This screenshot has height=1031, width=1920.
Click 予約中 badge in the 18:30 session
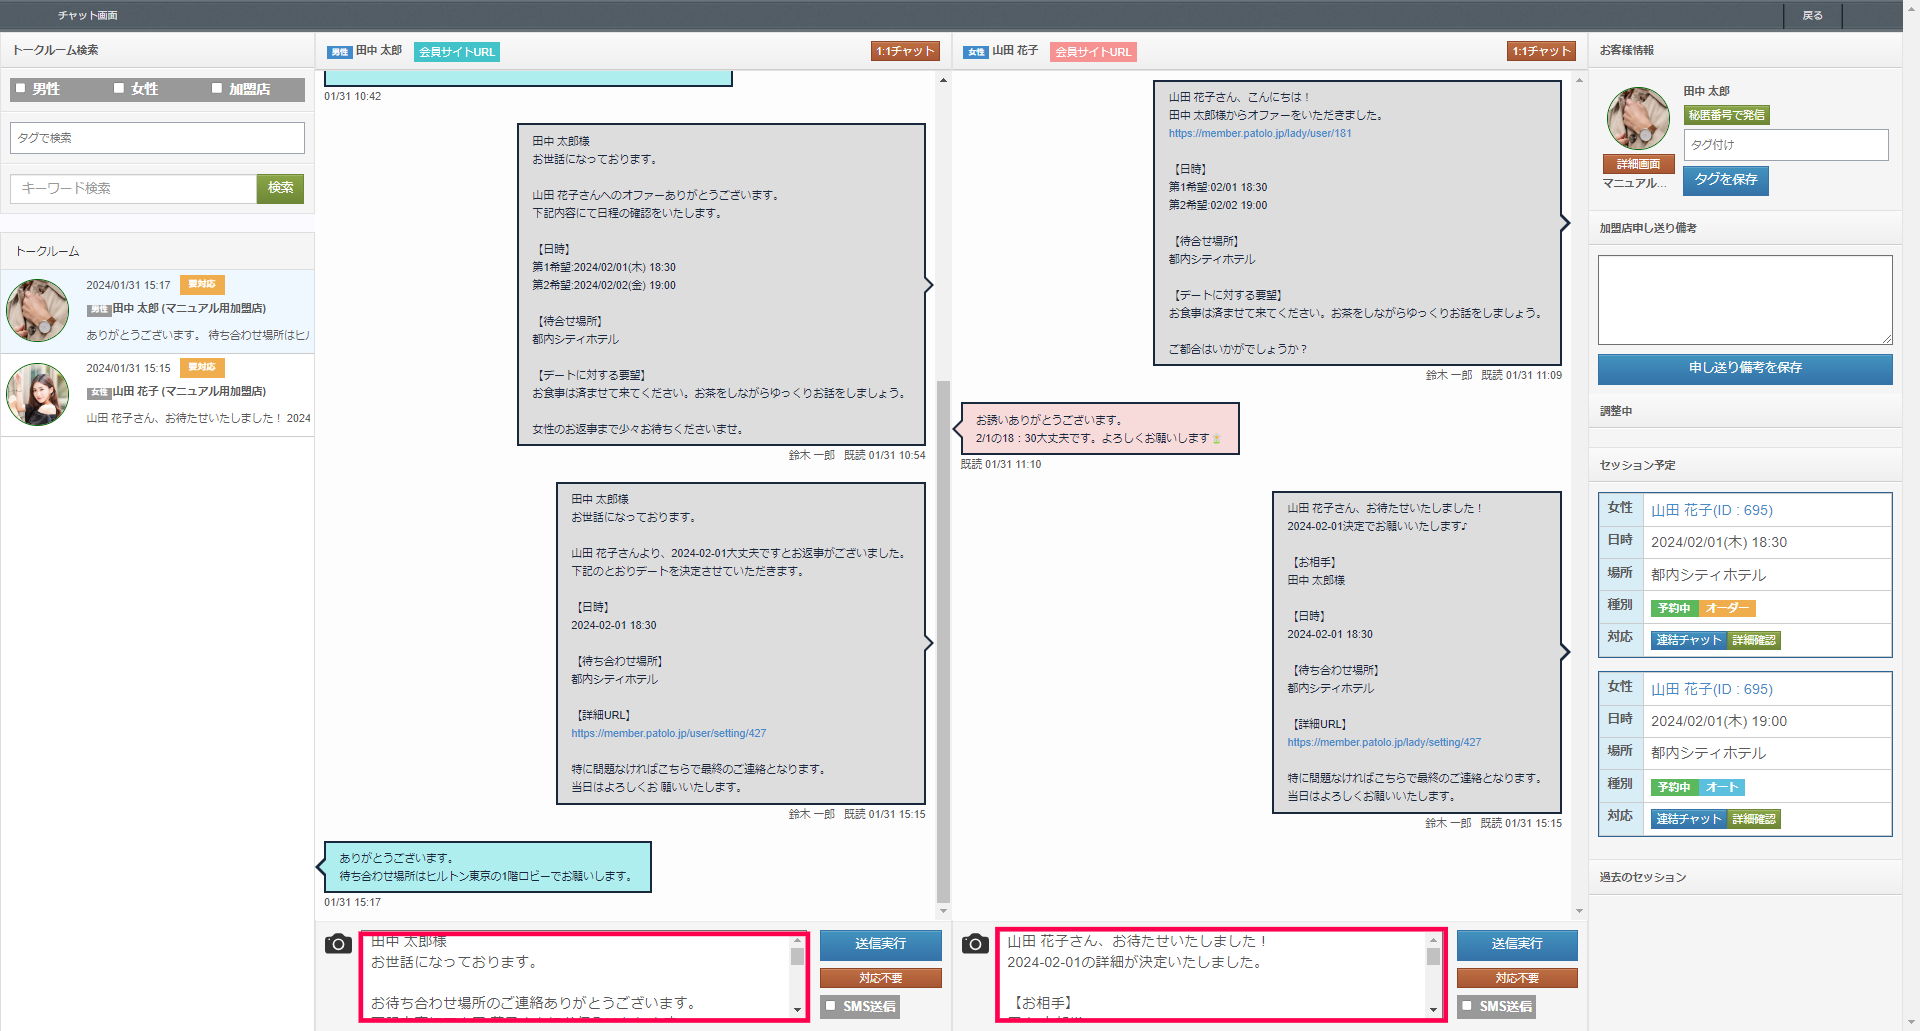pyautogui.click(x=1673, y=608)
